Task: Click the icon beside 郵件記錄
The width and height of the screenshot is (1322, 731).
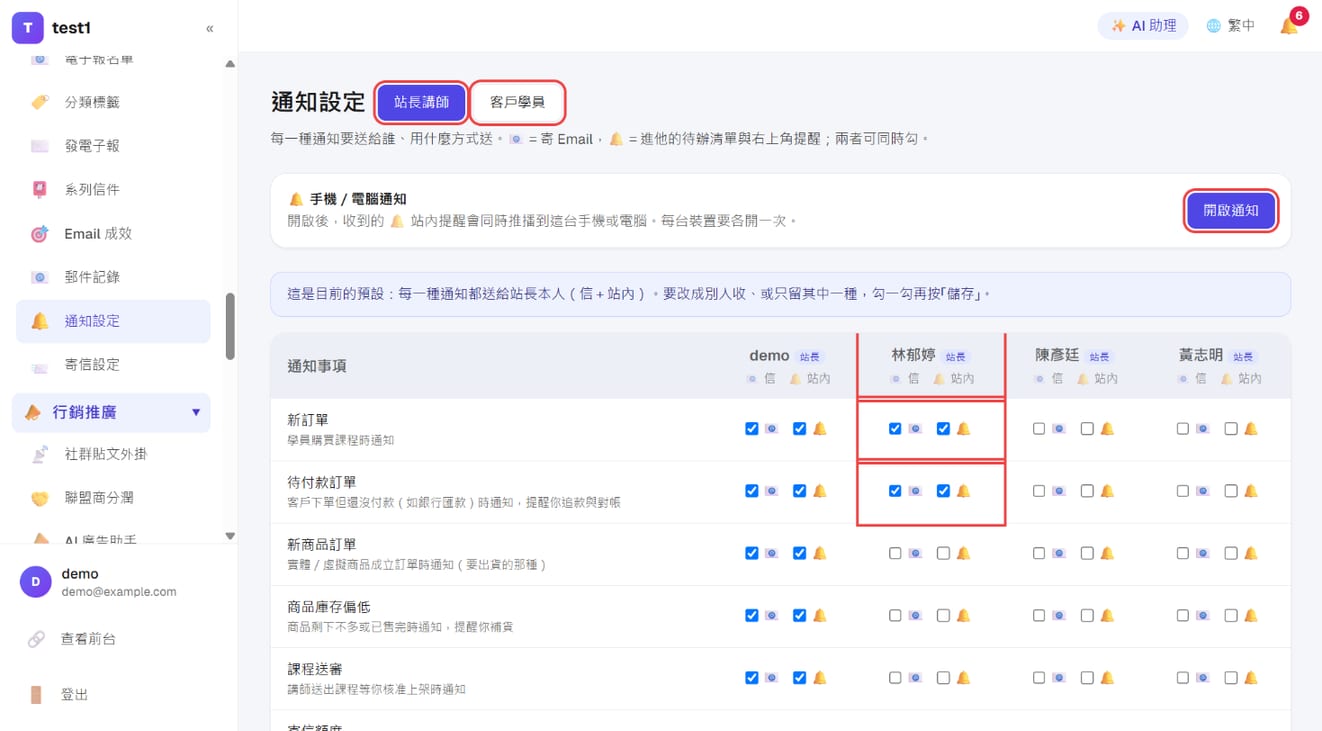Action: [39, 277]
